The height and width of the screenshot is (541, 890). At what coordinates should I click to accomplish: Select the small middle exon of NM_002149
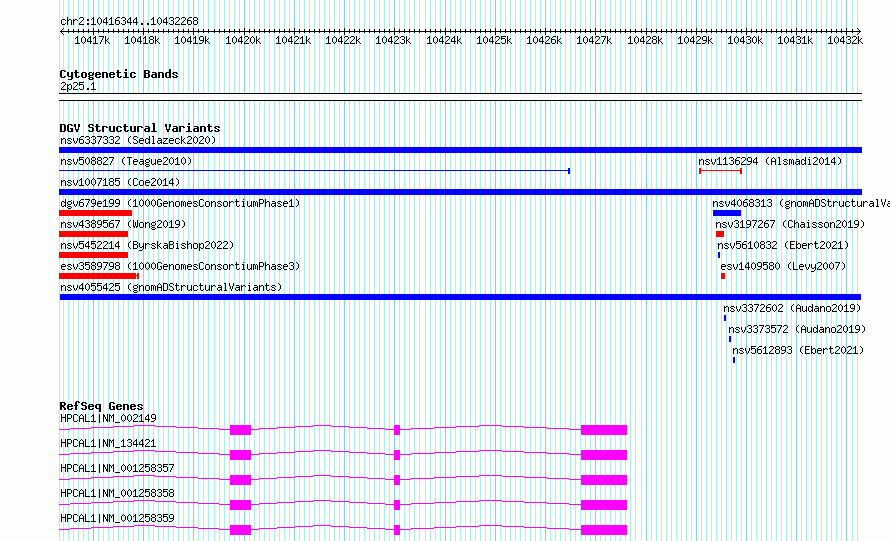pyautogui.click(x=397, y=430)
